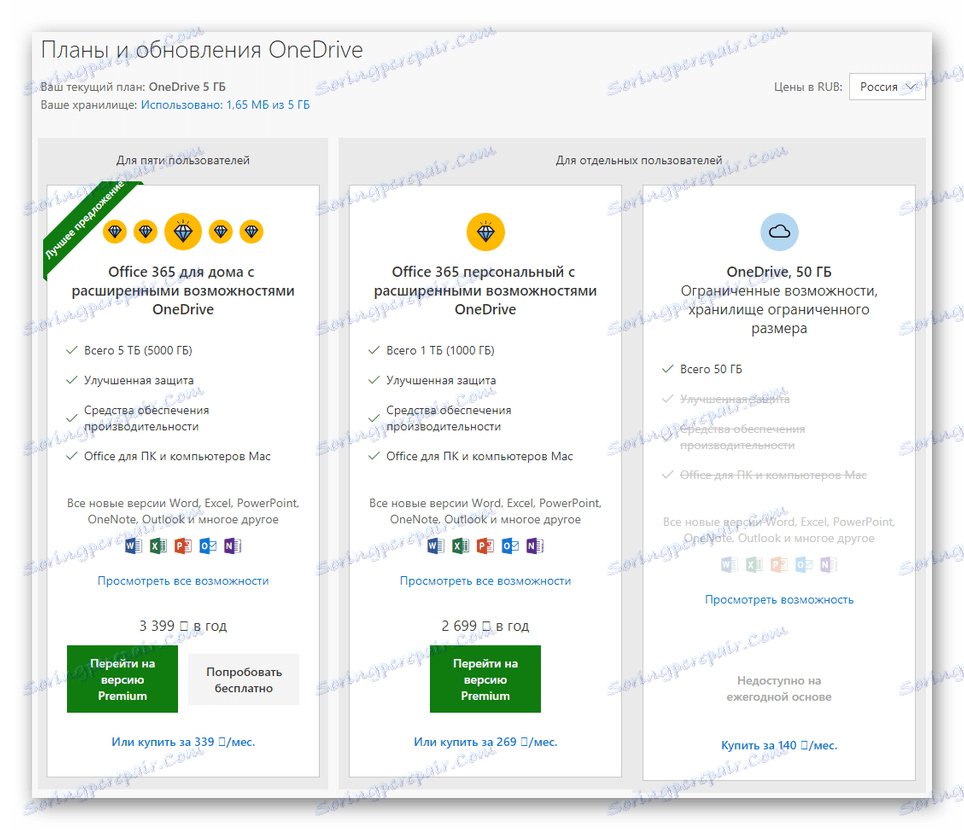Click the Попробовать бесплатно button

tap(244, 680)
